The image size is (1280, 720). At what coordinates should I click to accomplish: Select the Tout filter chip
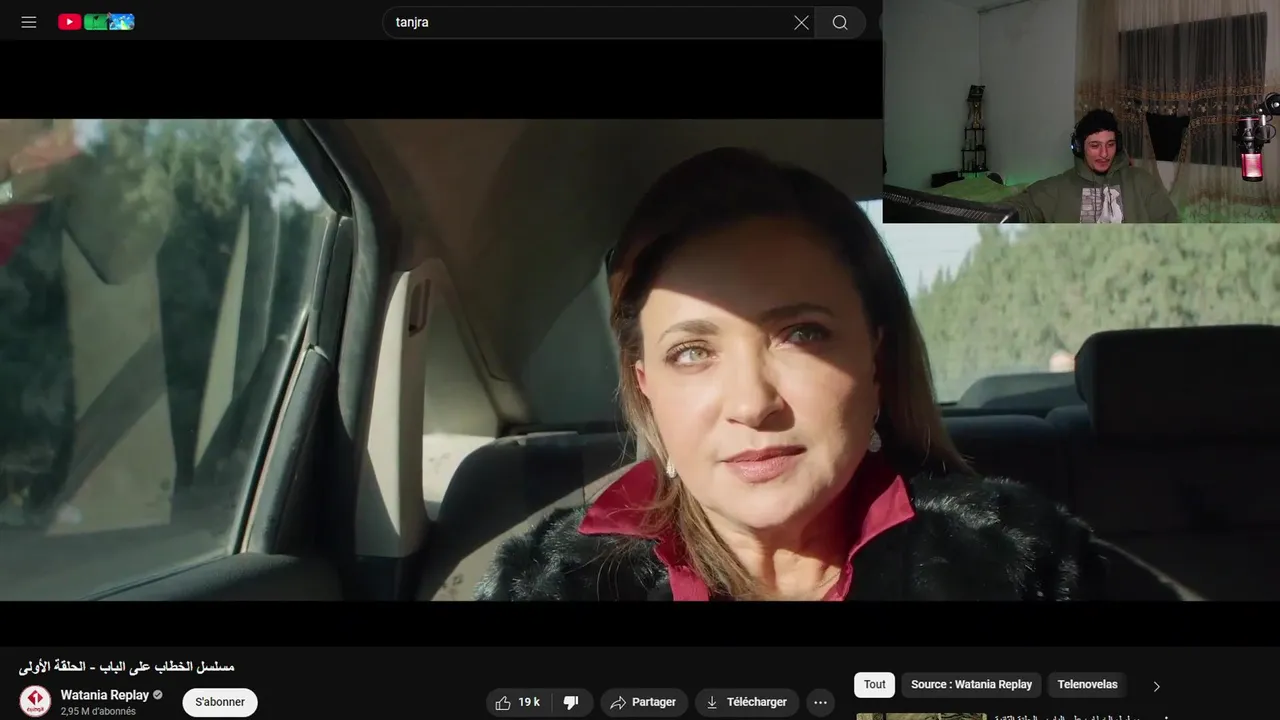pos(874,684)
